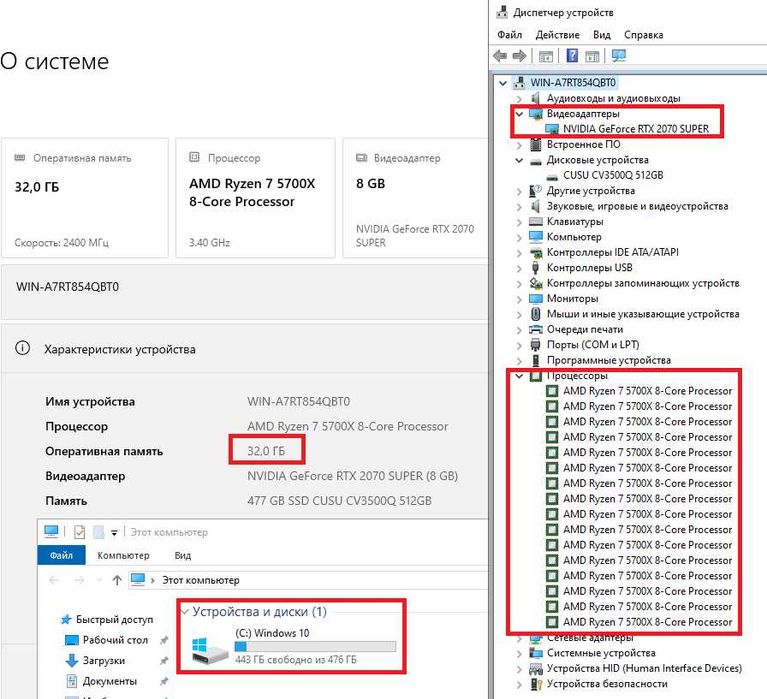Click the Explorer back navigation arrow
Screen dimensions: 767x699
point(54,581)
